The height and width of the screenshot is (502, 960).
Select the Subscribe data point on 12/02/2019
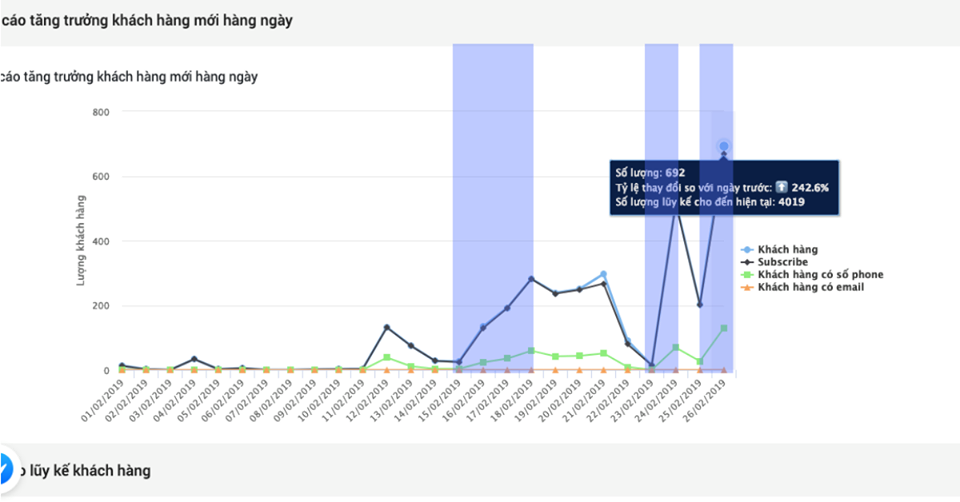pos(387,327)
